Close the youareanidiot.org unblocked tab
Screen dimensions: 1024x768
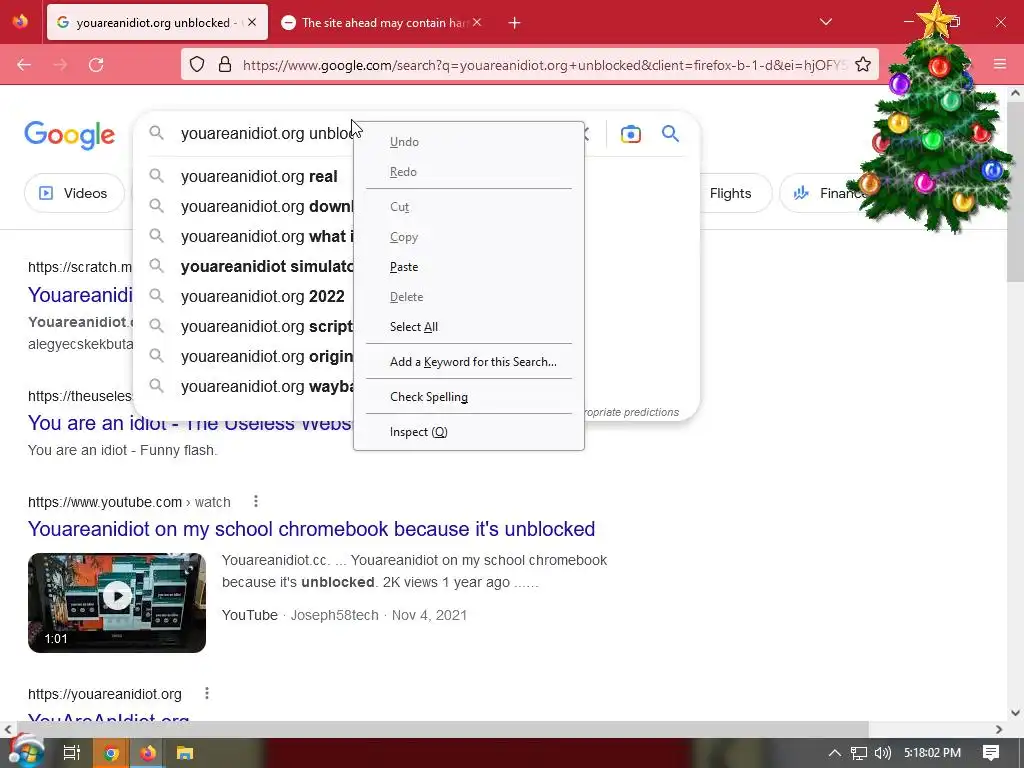(x=252, y=22)
